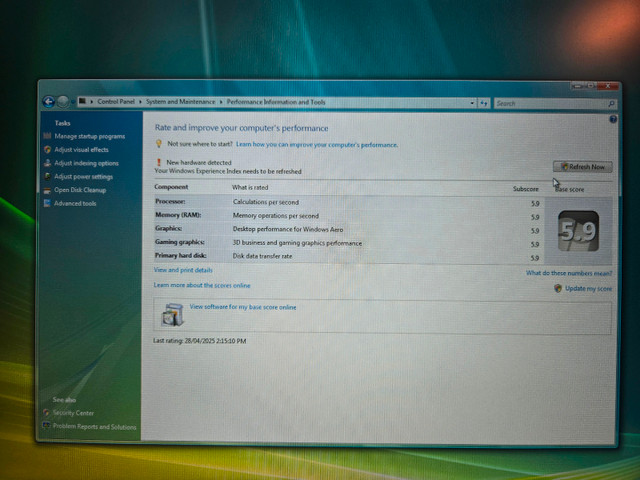
Task: Click the computer icon at address bar start
Action: (82, 101)
